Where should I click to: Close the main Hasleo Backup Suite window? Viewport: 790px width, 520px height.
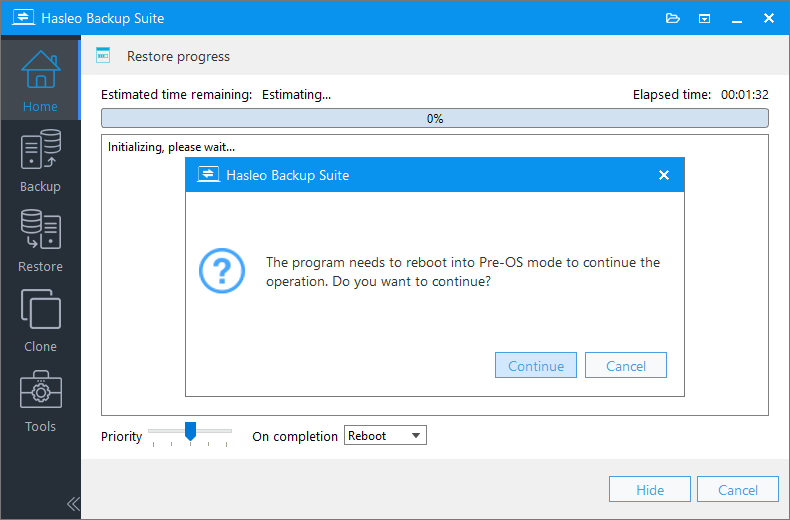pyautogui.click(x=769, y=19)
